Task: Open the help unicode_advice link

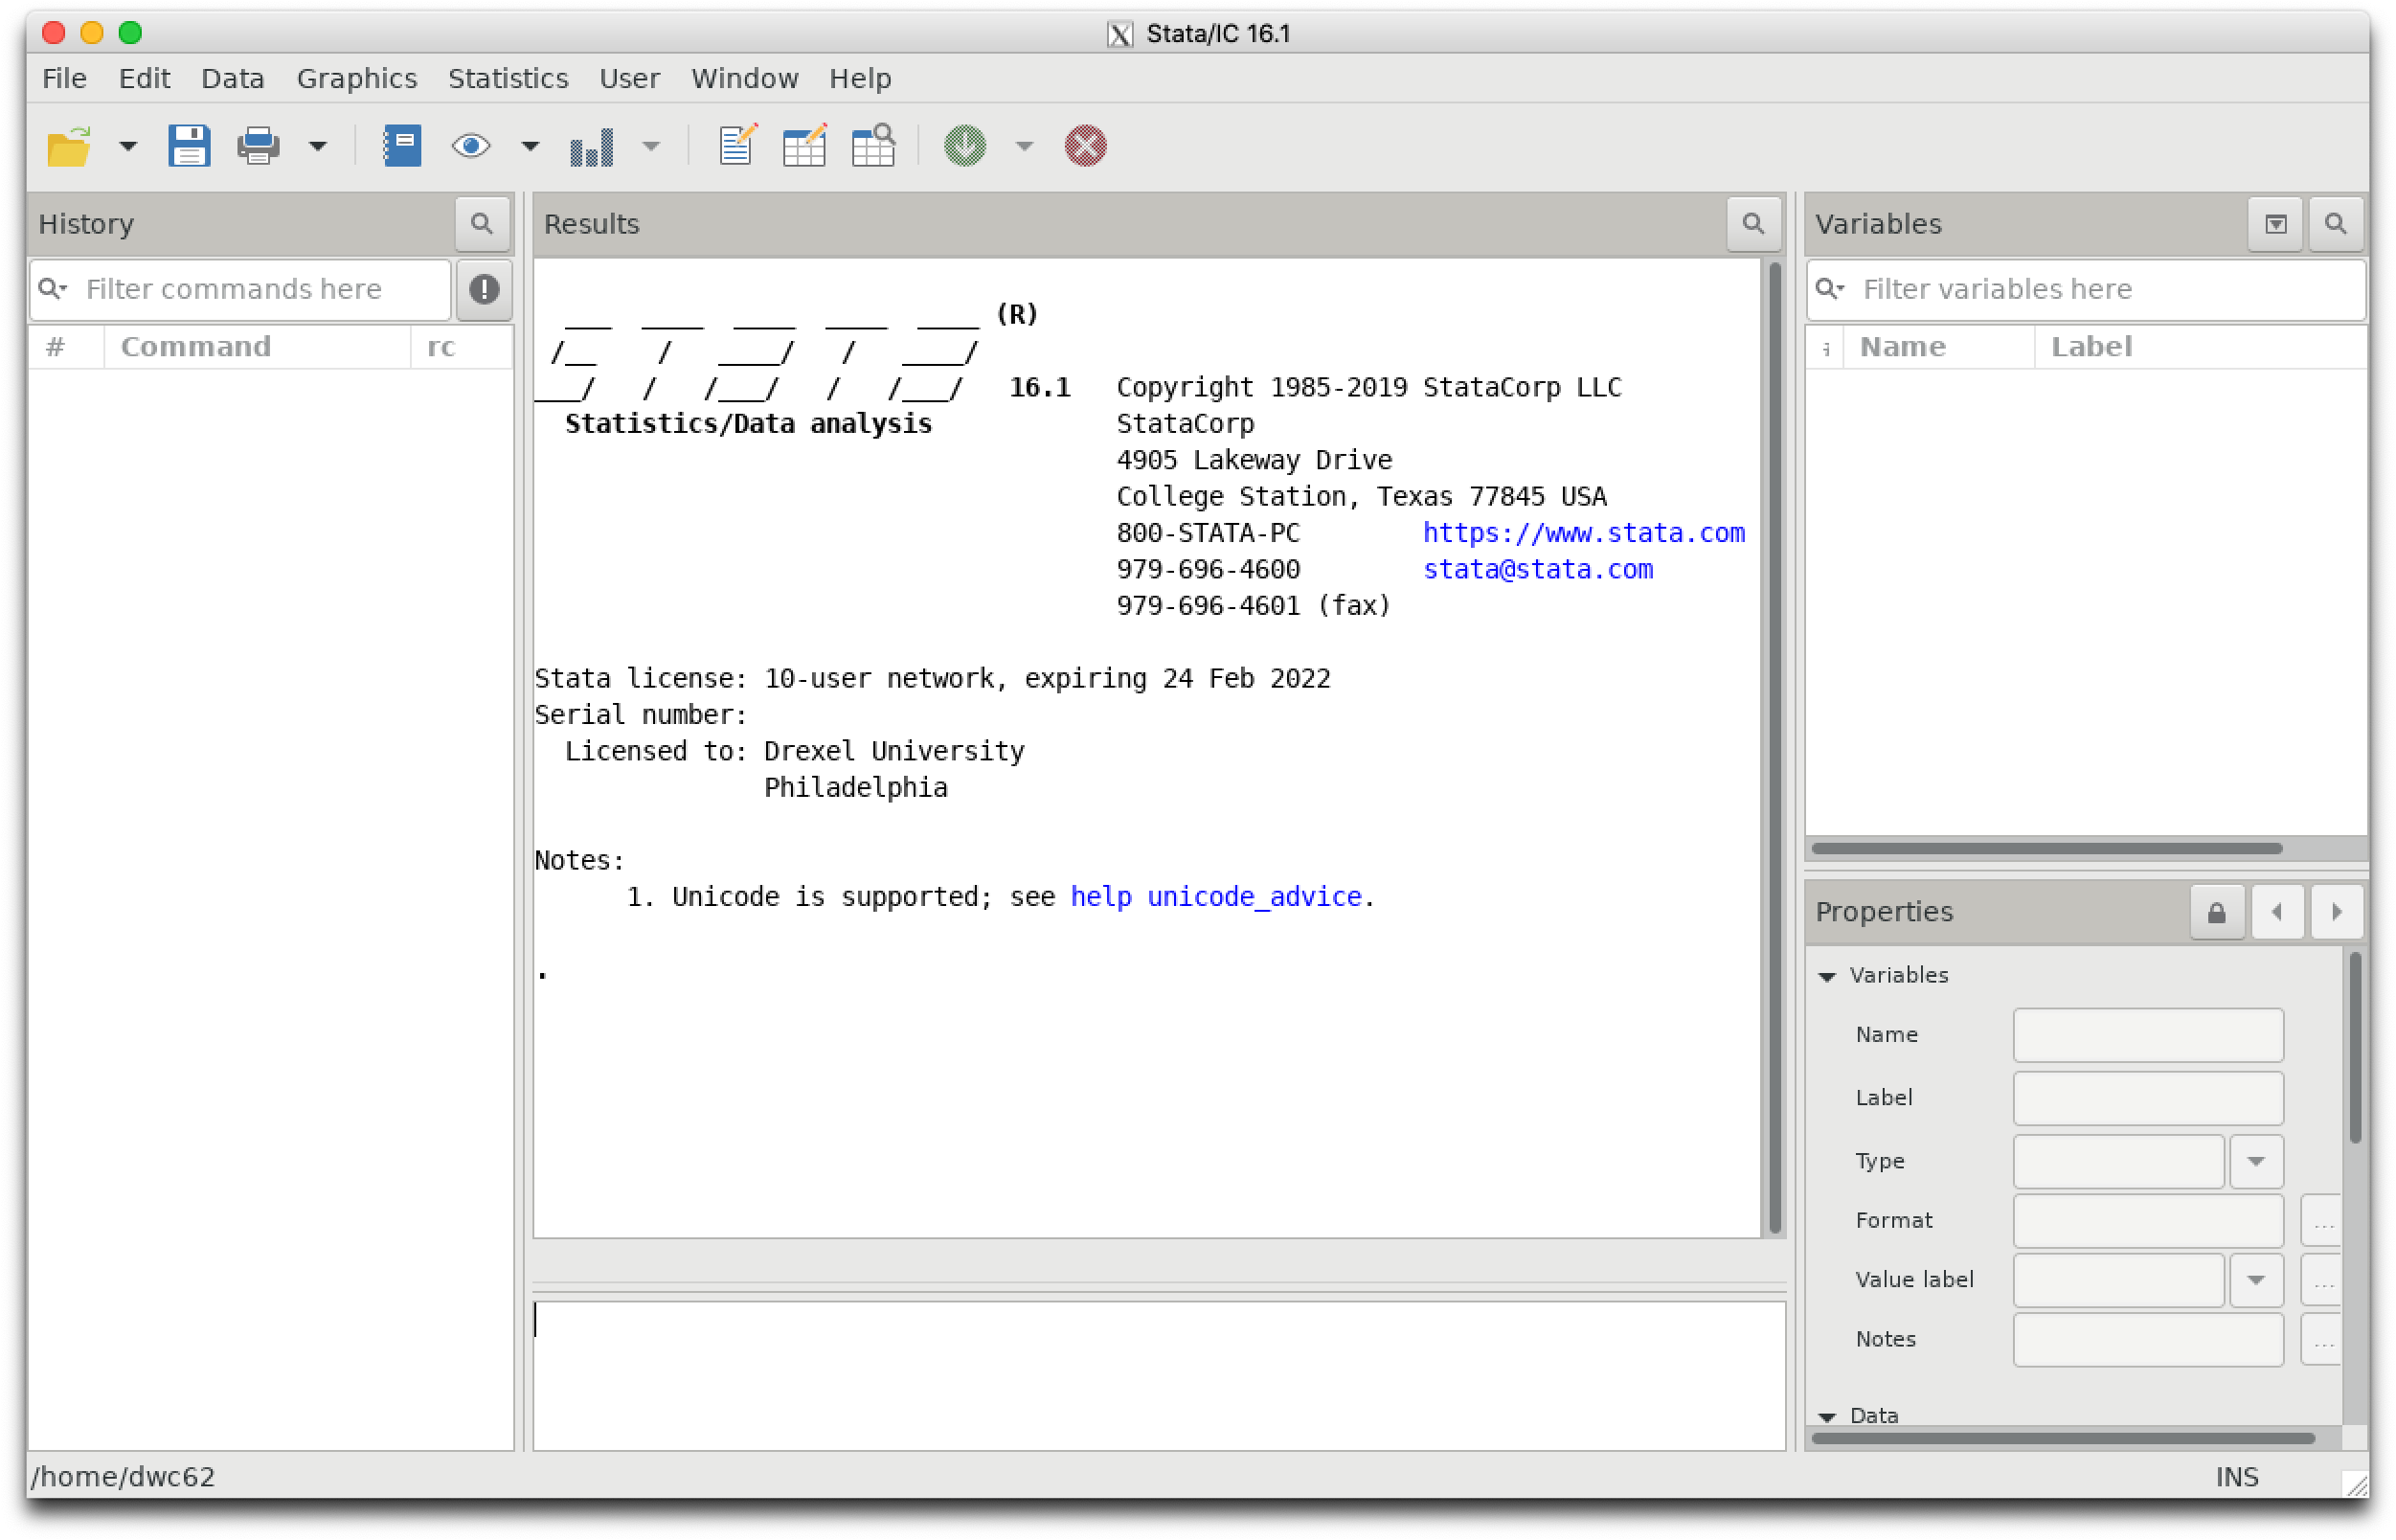Action: point(1215,896)
